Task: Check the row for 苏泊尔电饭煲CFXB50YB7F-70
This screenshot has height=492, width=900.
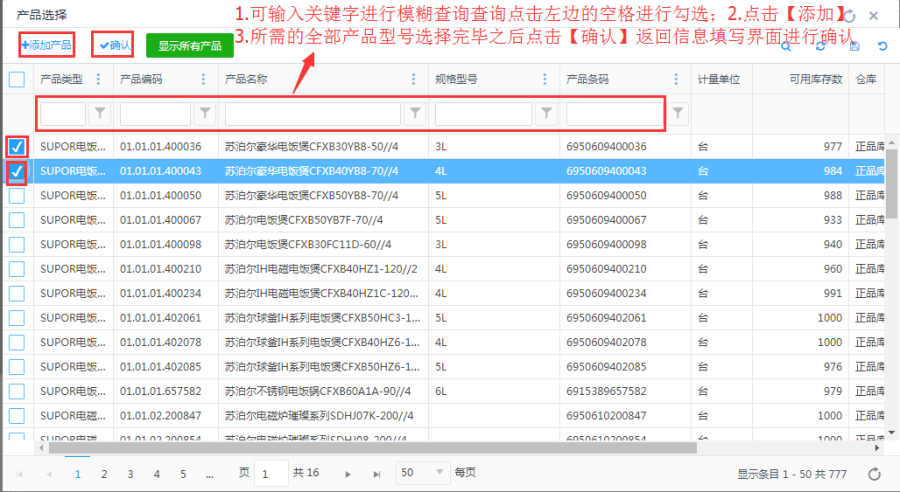Action: pos(17,220)
